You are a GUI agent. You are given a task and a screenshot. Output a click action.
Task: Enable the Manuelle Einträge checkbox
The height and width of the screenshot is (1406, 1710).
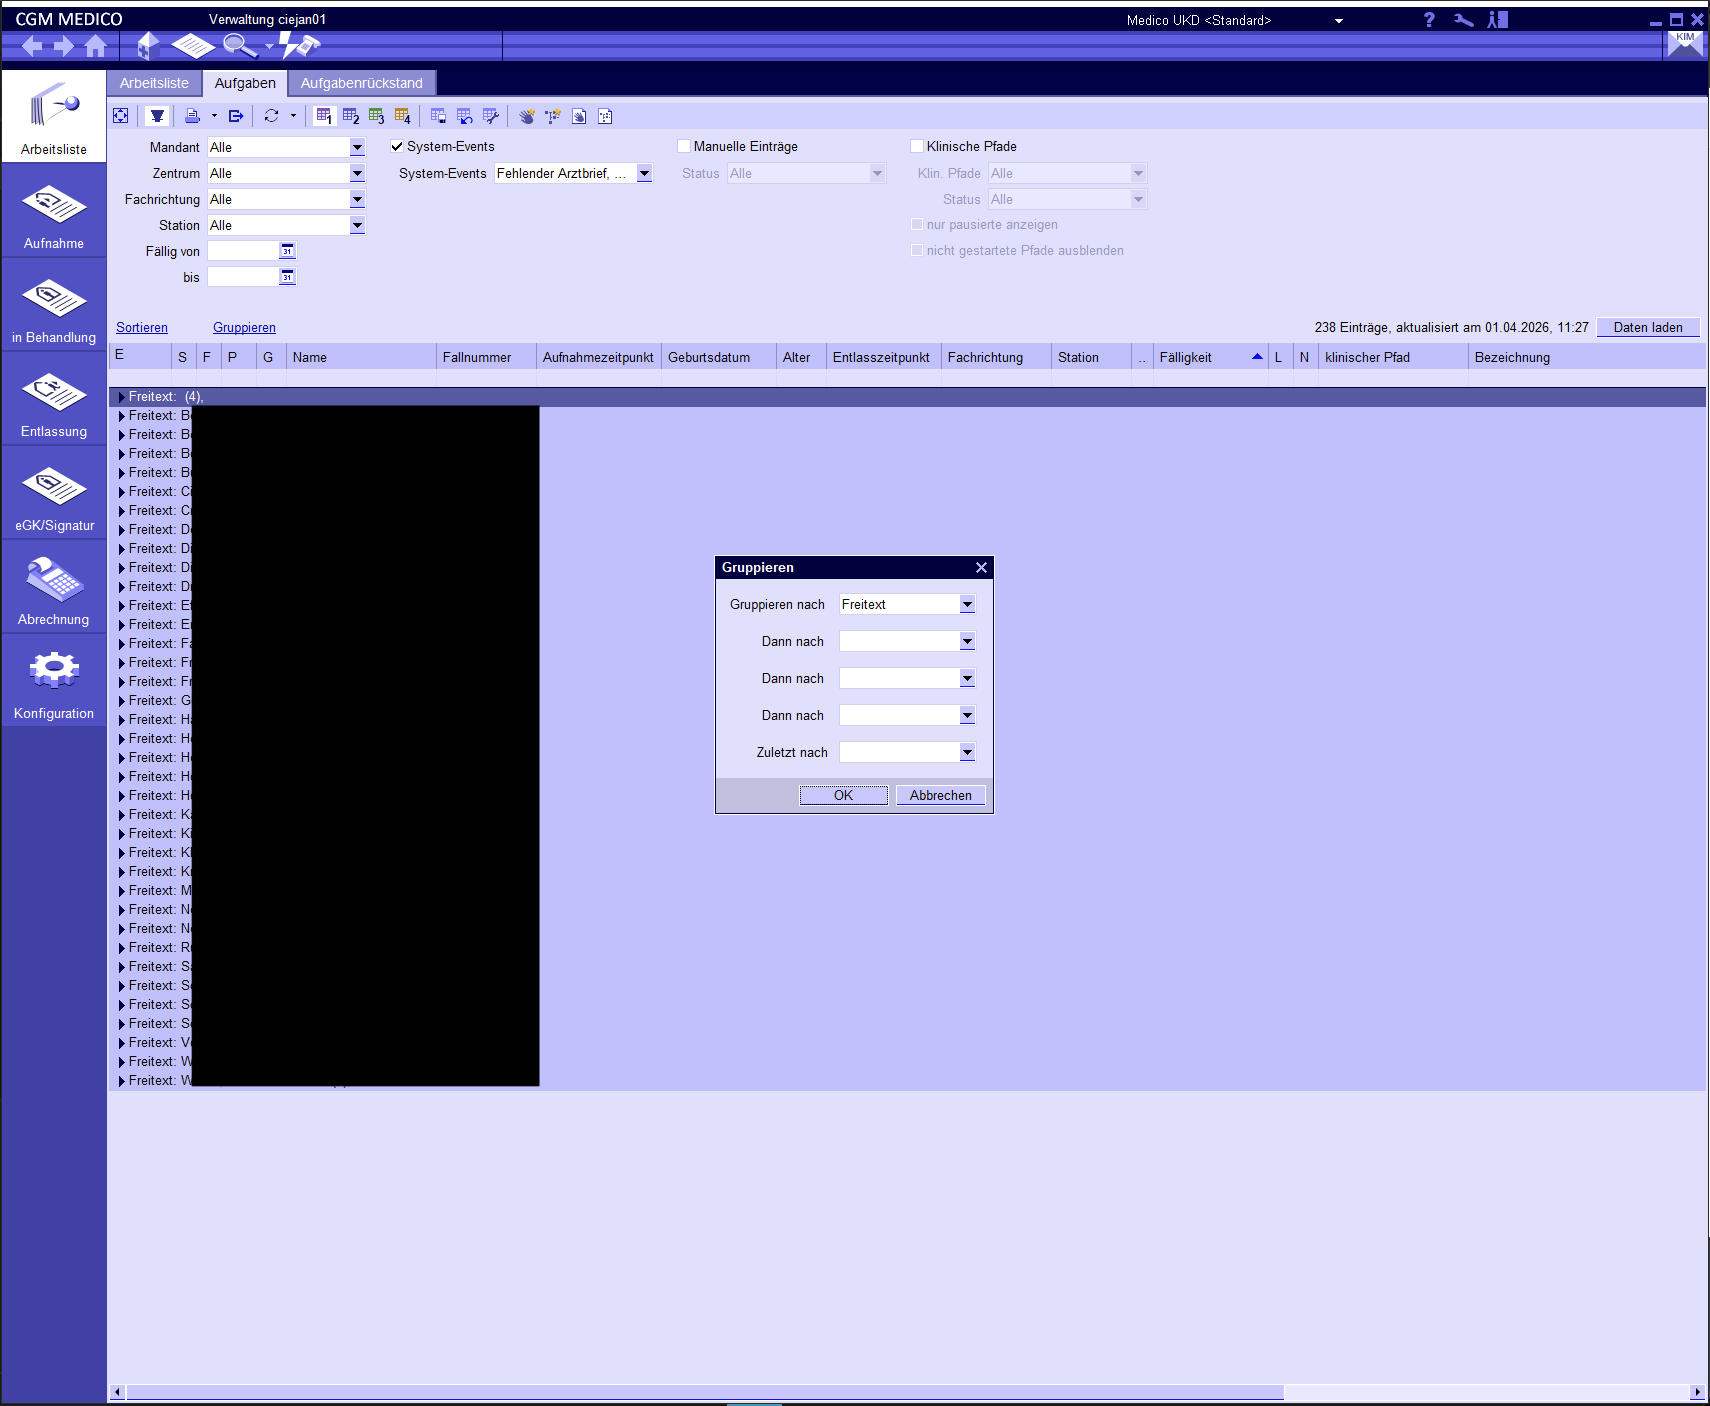(684, 146)
